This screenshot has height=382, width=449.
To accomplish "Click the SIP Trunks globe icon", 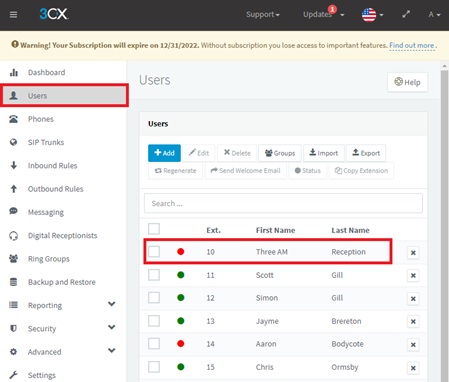I will (x=13, y=142).
